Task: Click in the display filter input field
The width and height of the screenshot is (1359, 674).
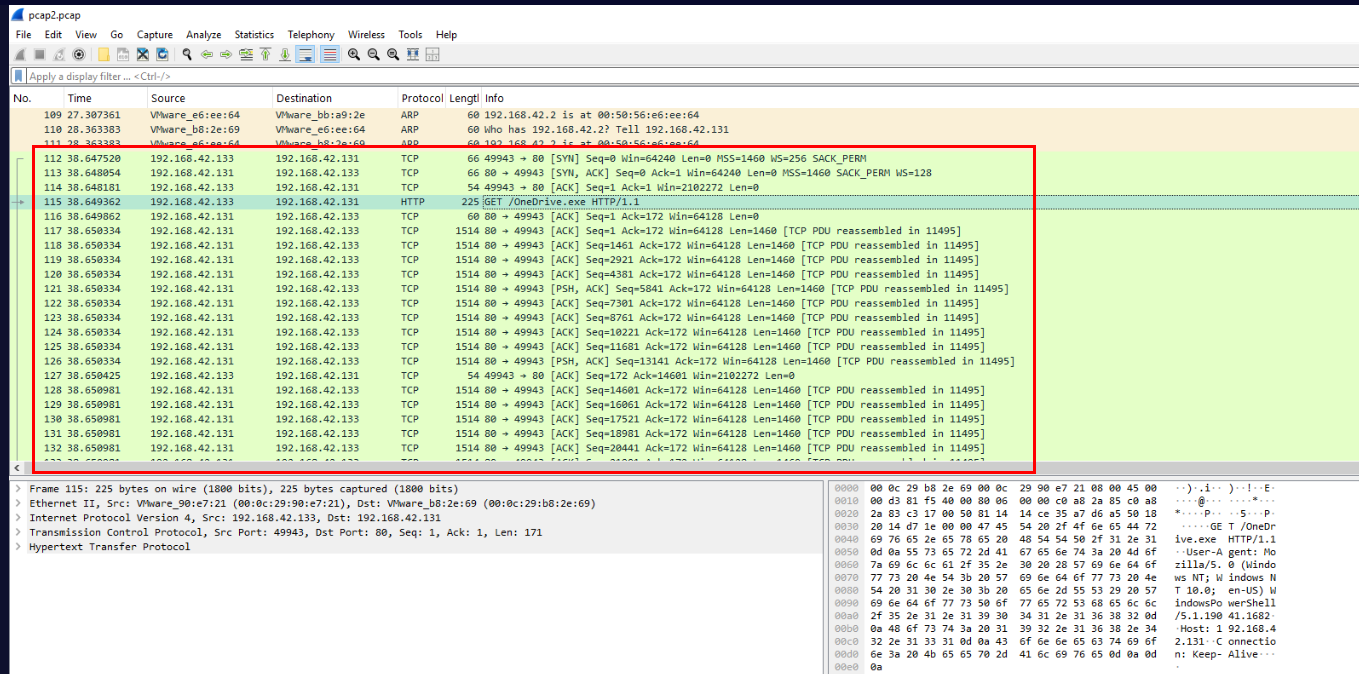Action: 600,76
